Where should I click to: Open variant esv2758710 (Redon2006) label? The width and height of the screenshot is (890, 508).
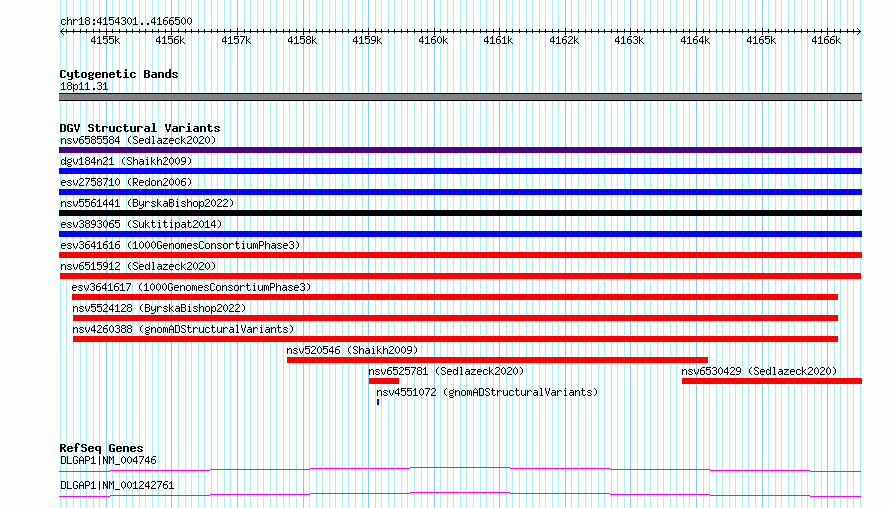tap(126, 182)
